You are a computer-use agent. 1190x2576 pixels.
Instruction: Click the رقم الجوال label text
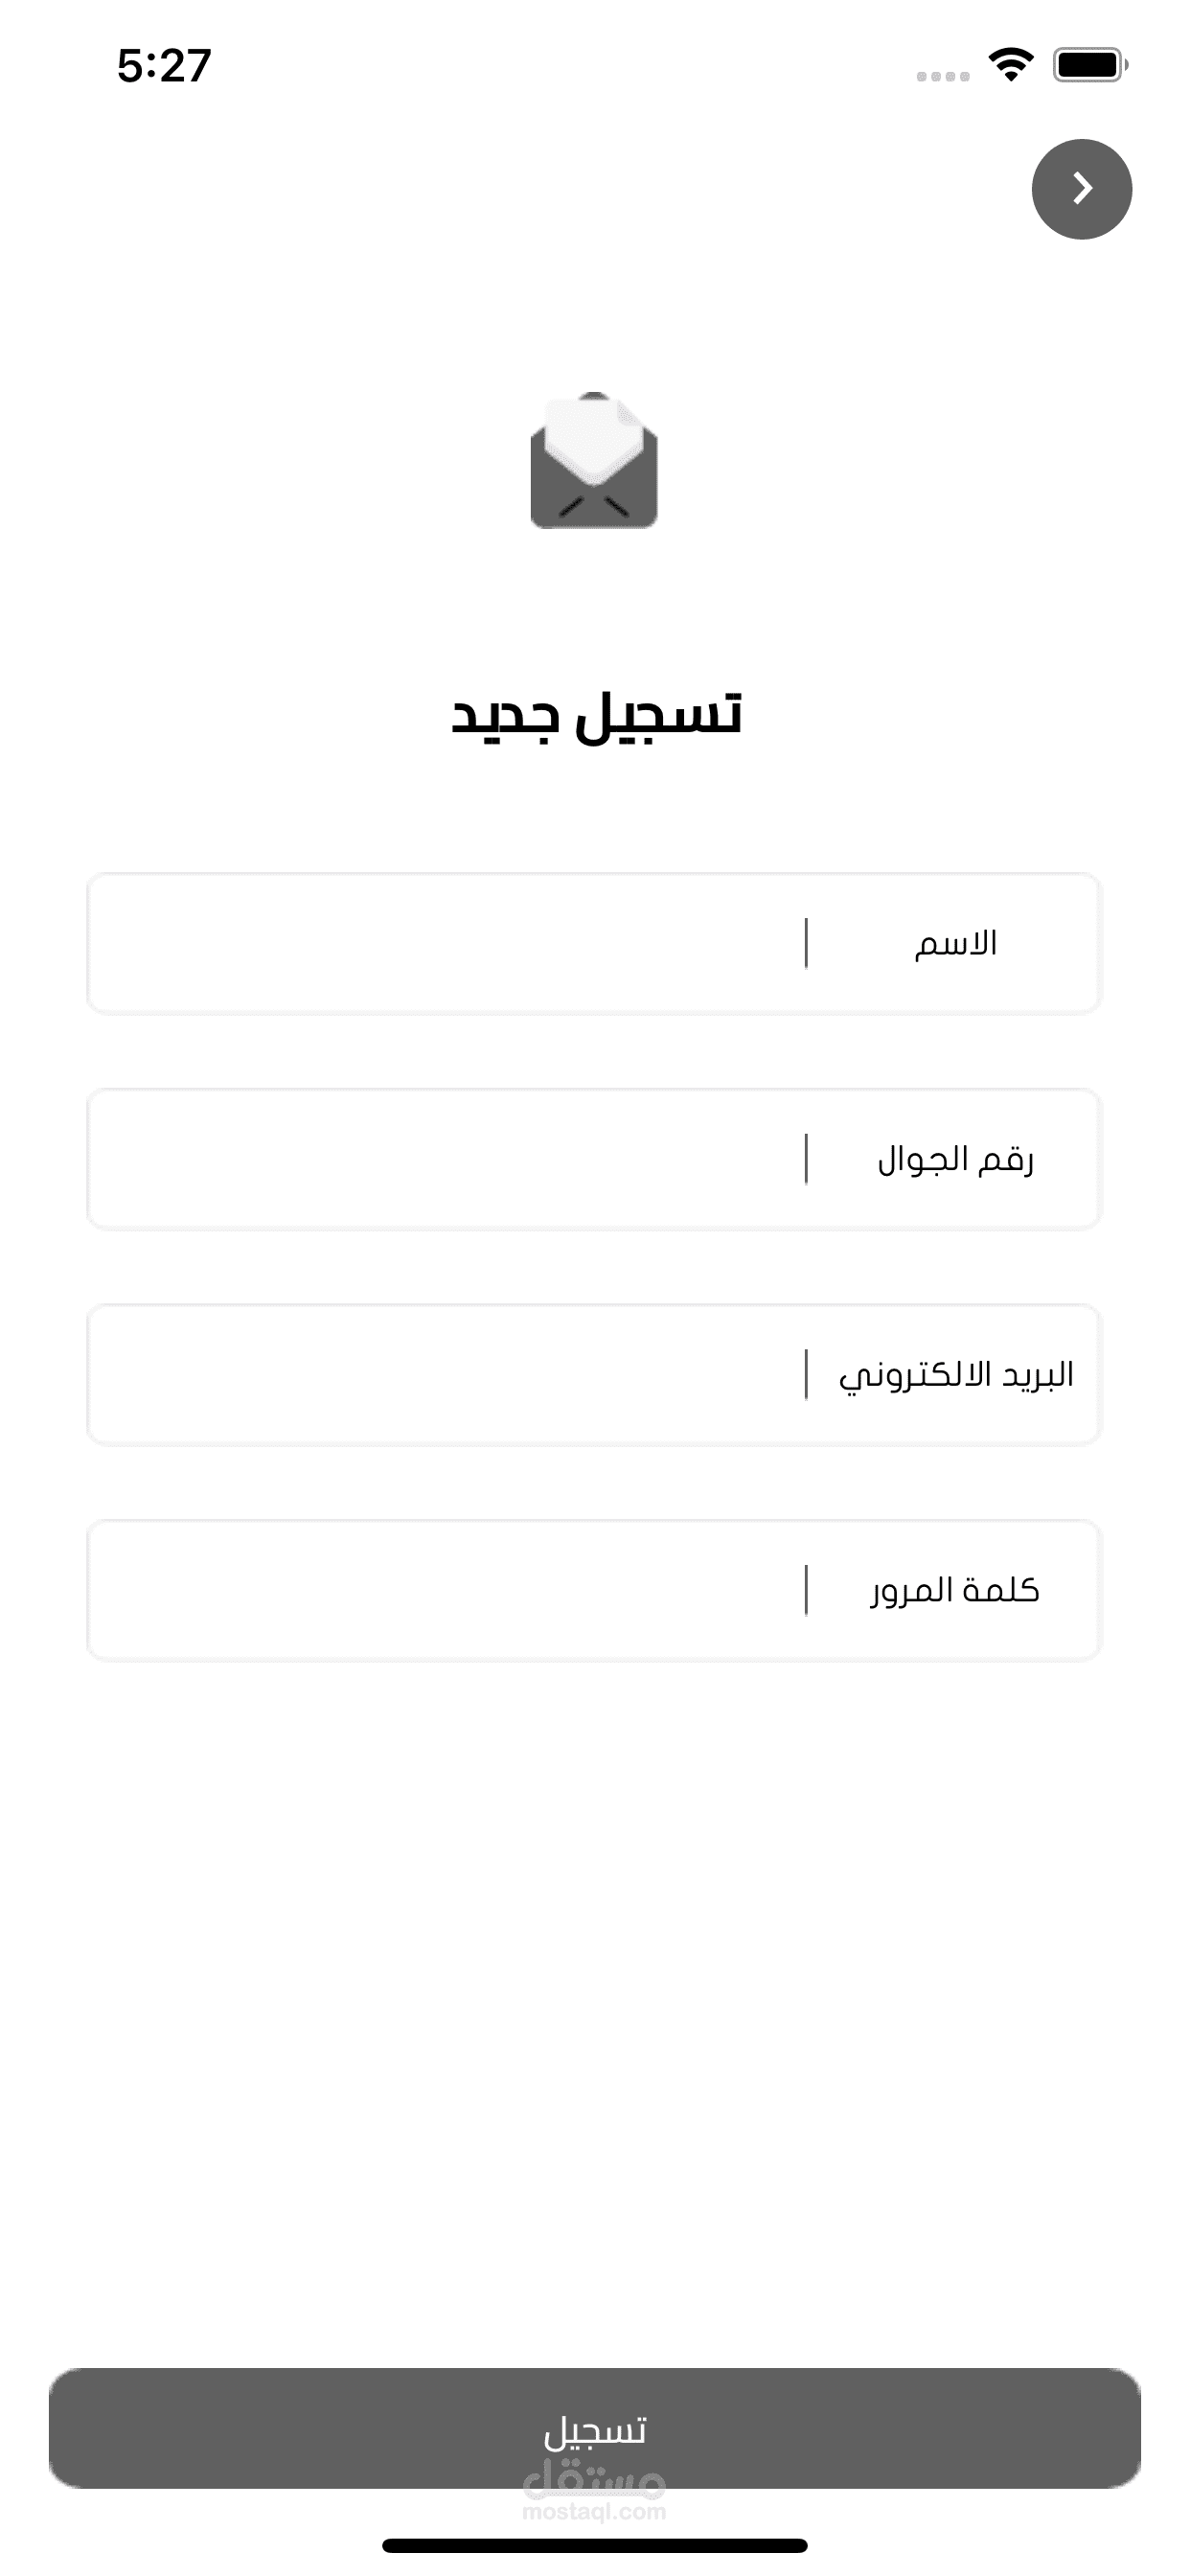pos(956,1159)
